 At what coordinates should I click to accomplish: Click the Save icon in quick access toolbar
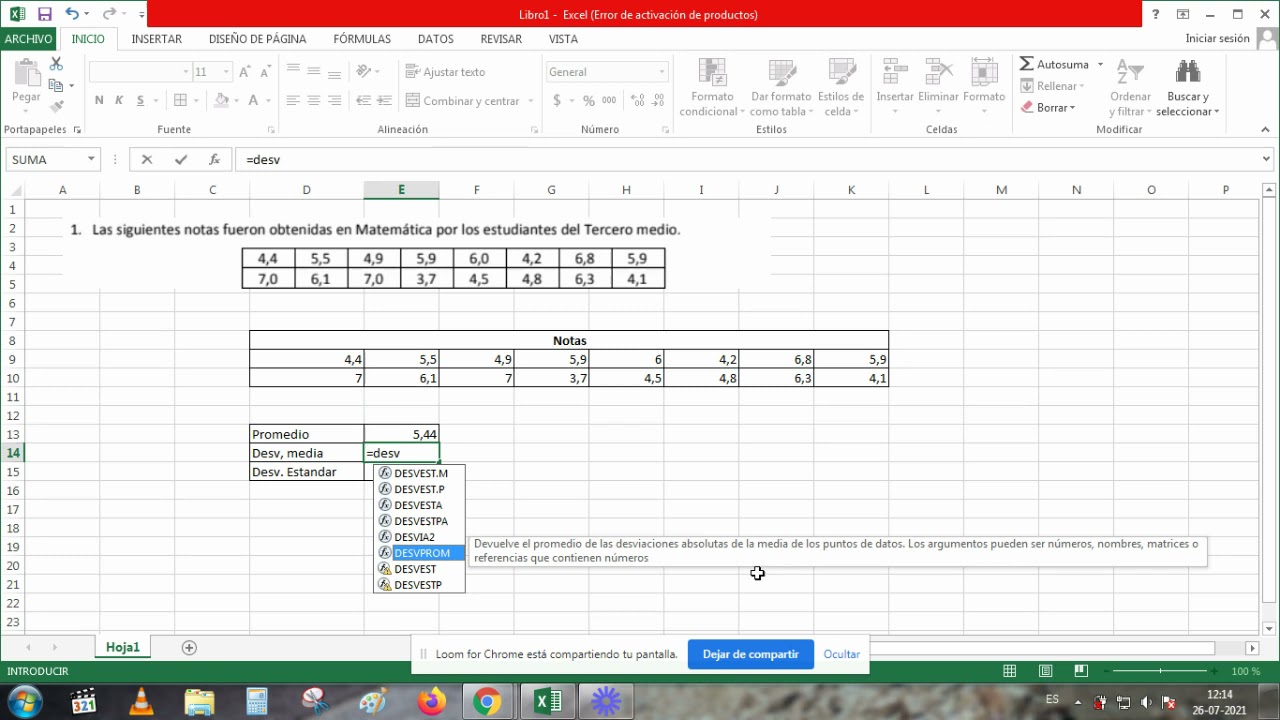[x=44, y=14]
